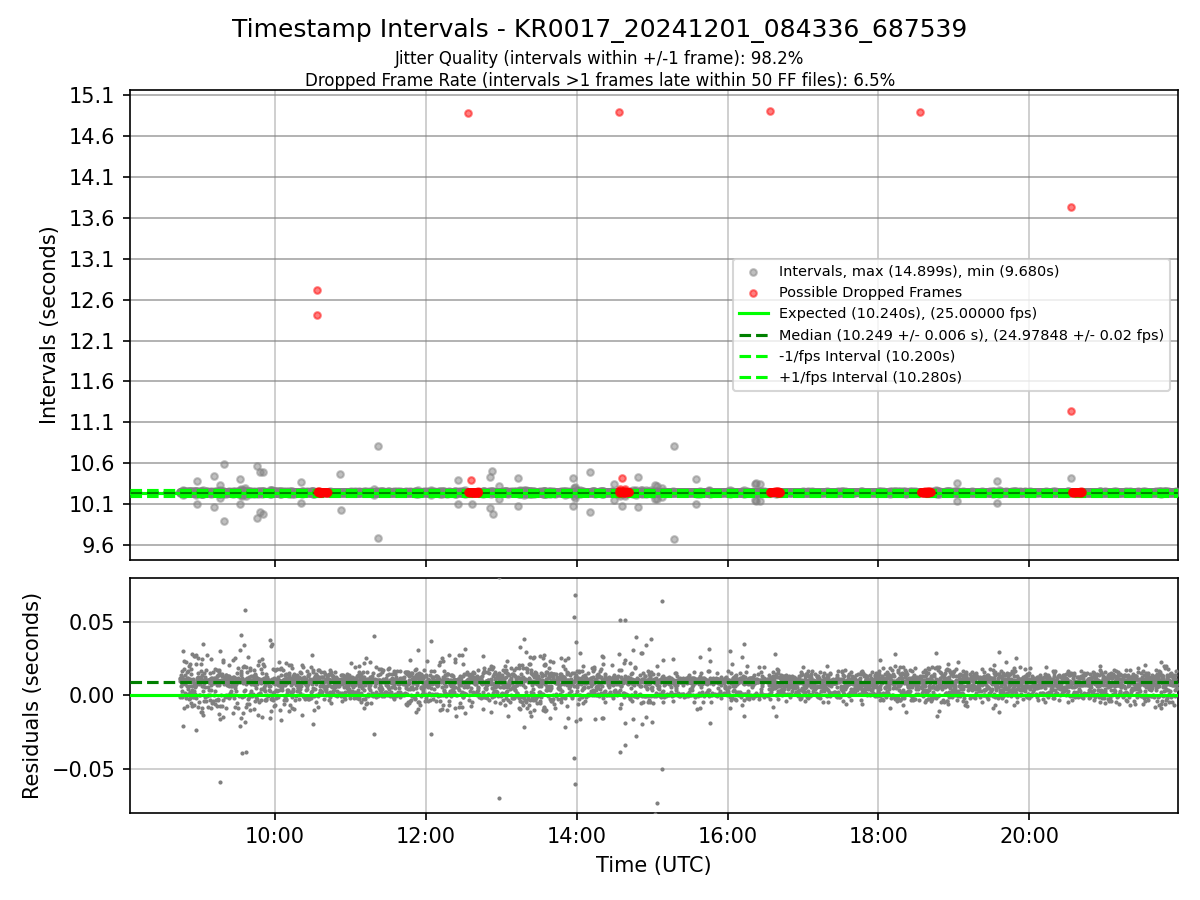Click the 20:00 time tick label
The image size is (1200, 900).
(x=1030, y=835)
